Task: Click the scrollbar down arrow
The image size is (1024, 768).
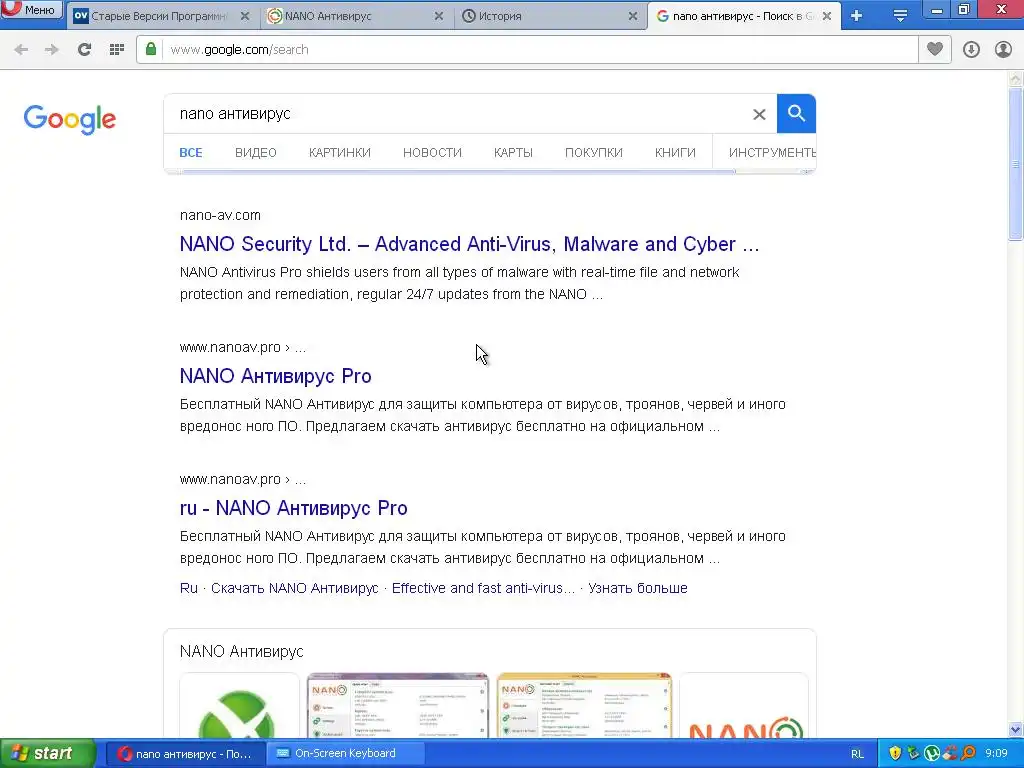Action: (x=1016, y=729)
